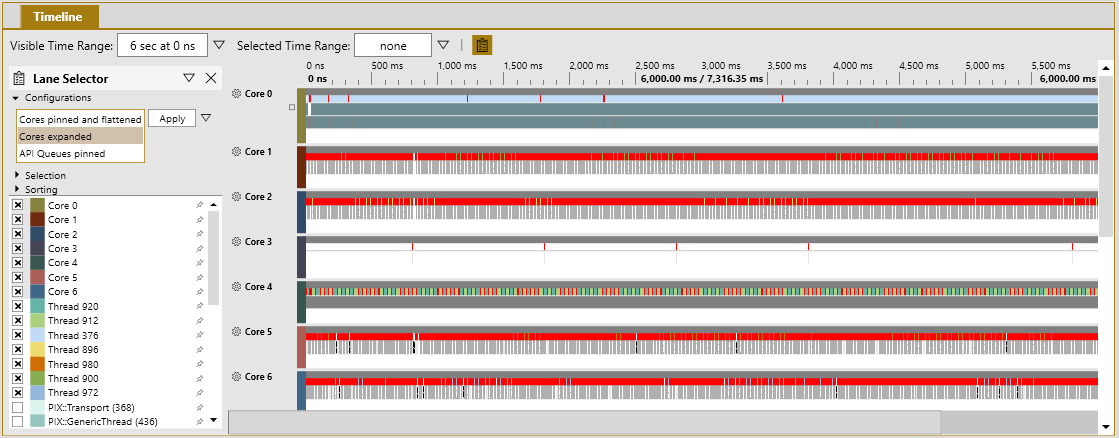Image resolution: width=1119 pixels, height=438 pixels.
Task: Pin the Thread 376 lane
Action: (200, 335)
